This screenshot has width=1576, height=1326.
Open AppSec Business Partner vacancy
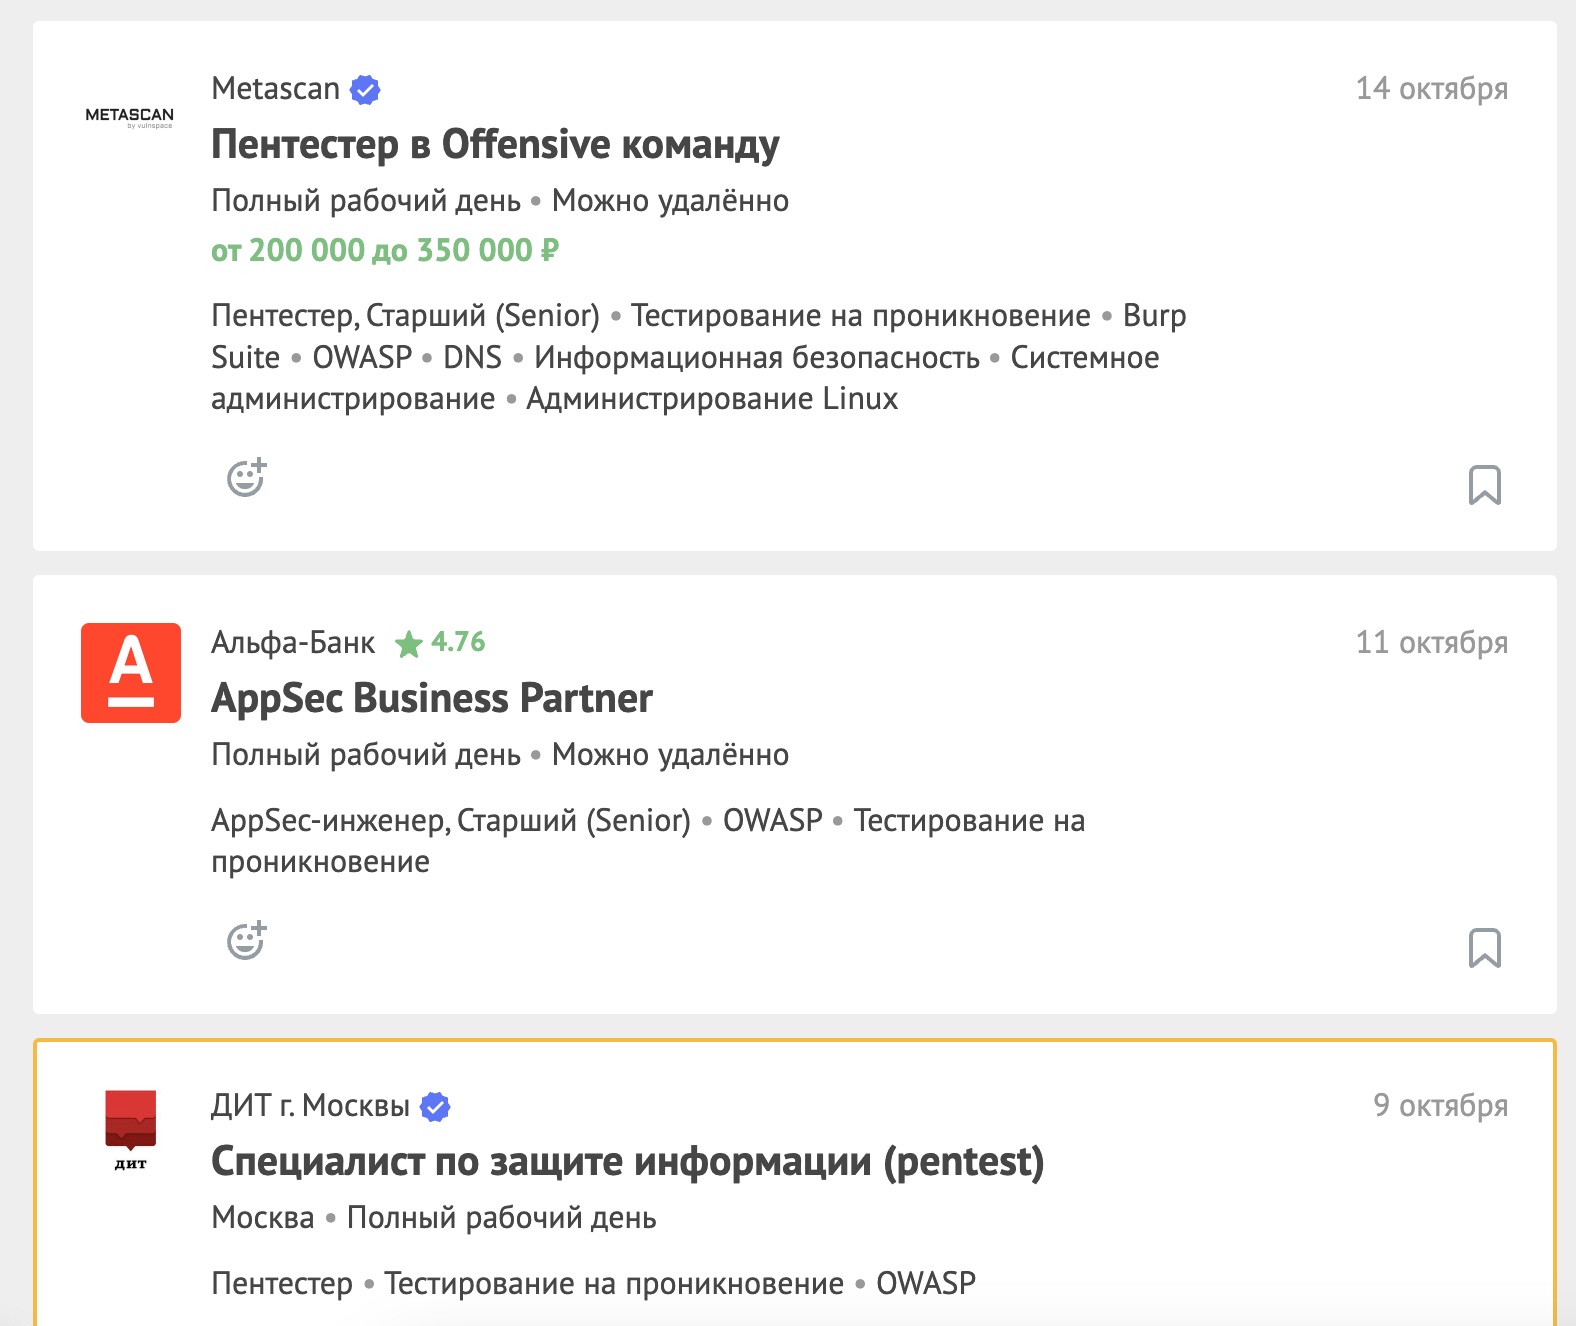[431, 698]
